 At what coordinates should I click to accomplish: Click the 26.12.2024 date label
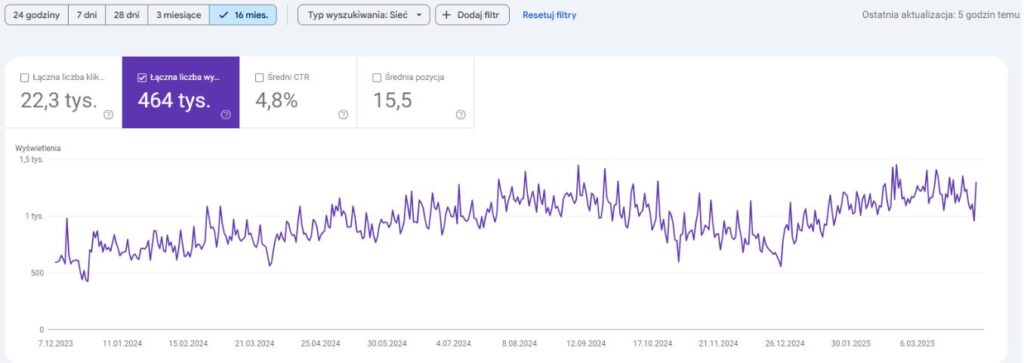coord(785,343)
